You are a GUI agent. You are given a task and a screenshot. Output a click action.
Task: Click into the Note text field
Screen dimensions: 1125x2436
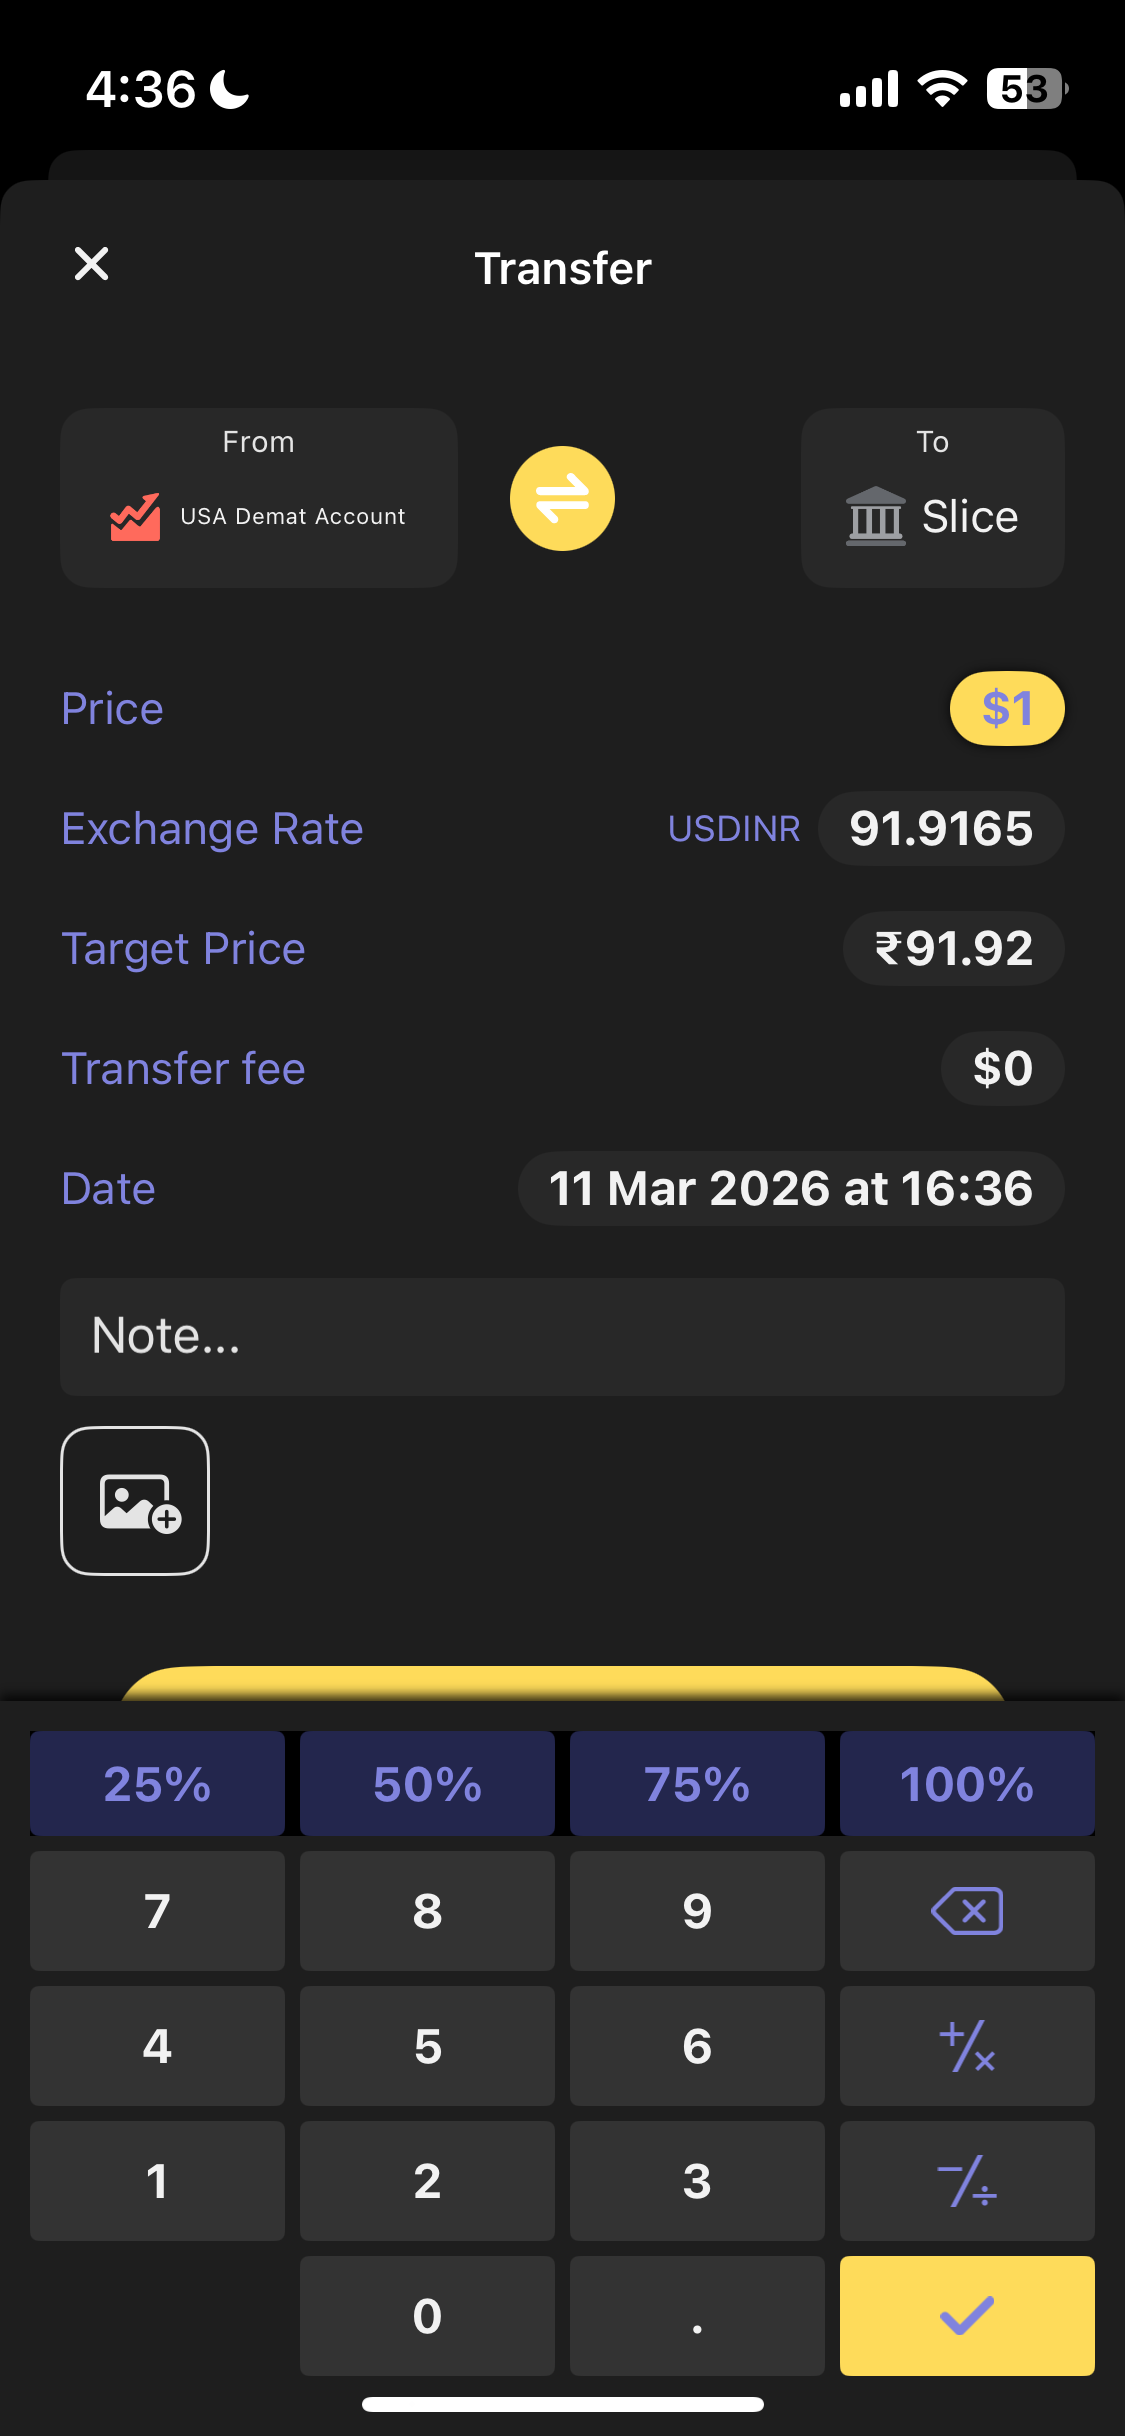pos(562,1337)
